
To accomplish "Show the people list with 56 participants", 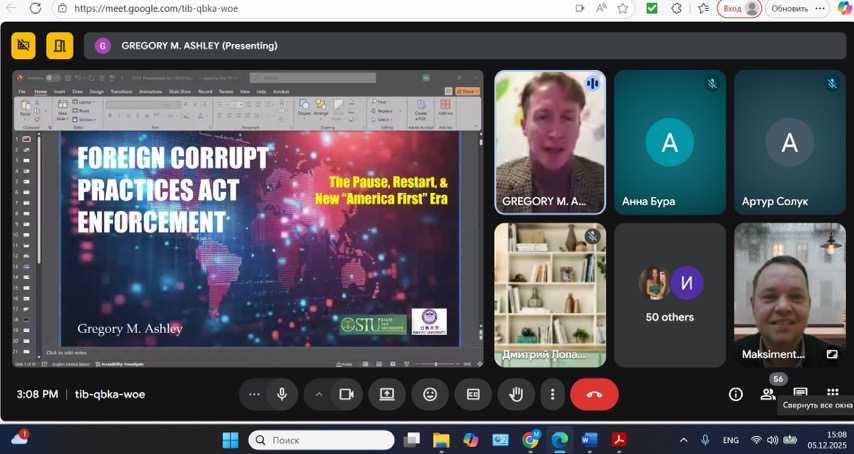I will tap(767, 394).
